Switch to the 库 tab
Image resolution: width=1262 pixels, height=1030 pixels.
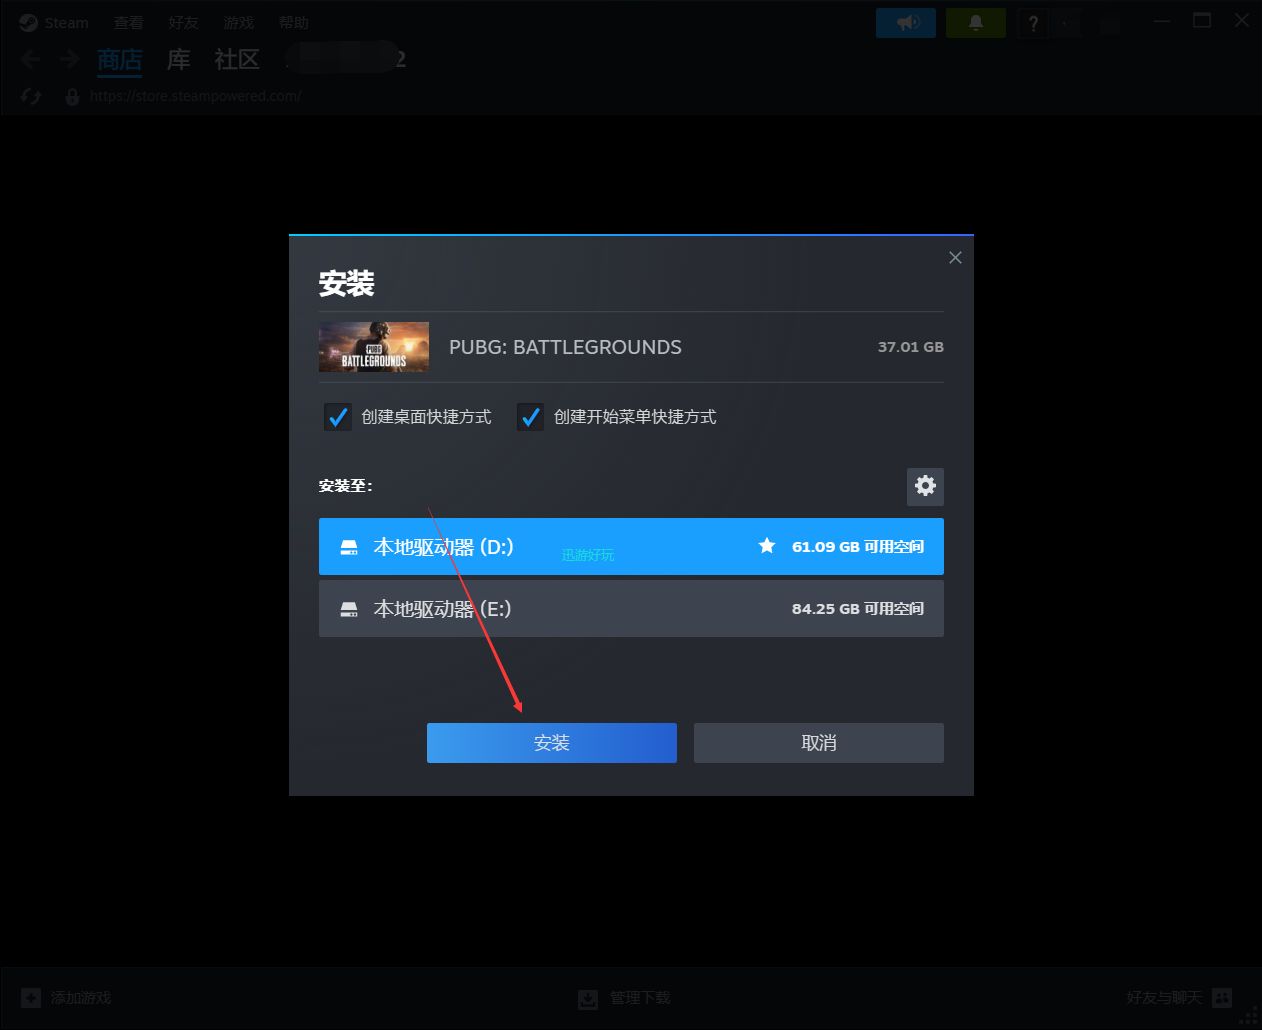tap(178, 60)
